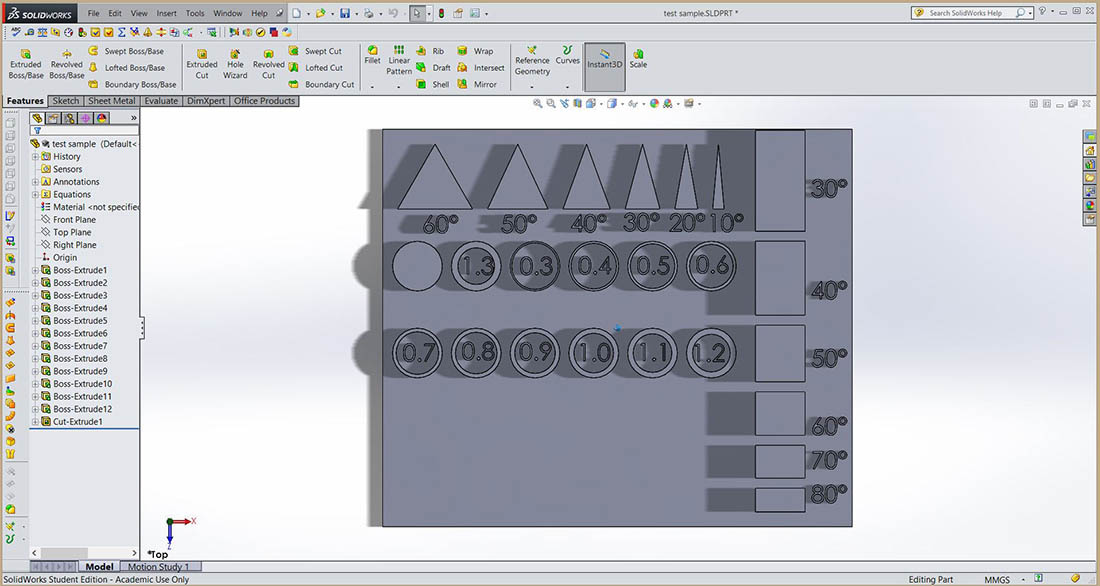Select the Rib feature tool
Screen dimensions: 1100x586
pyautogui.click(x=430, y=51)
